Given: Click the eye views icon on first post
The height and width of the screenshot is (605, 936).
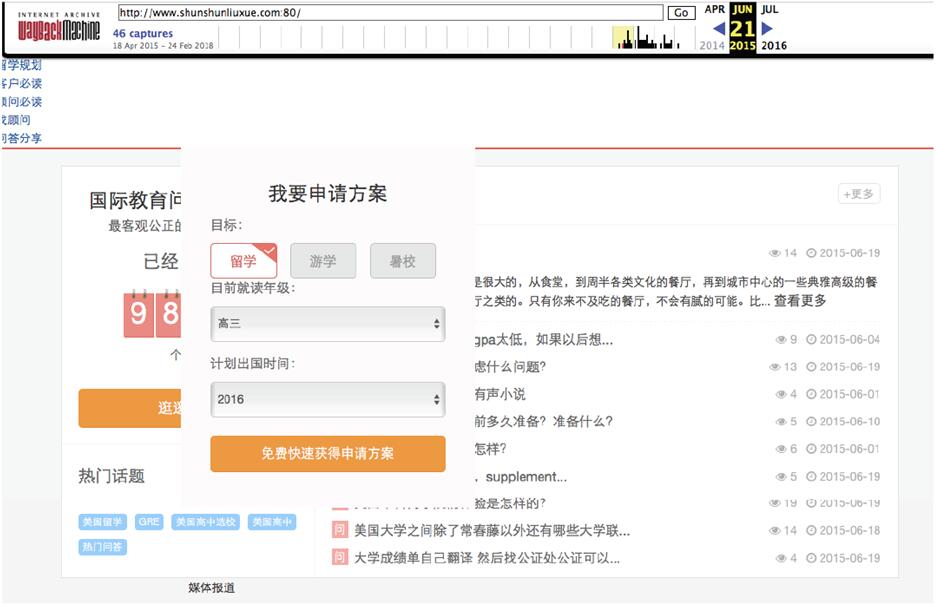Looking at the screenshot, I should 774,254.
